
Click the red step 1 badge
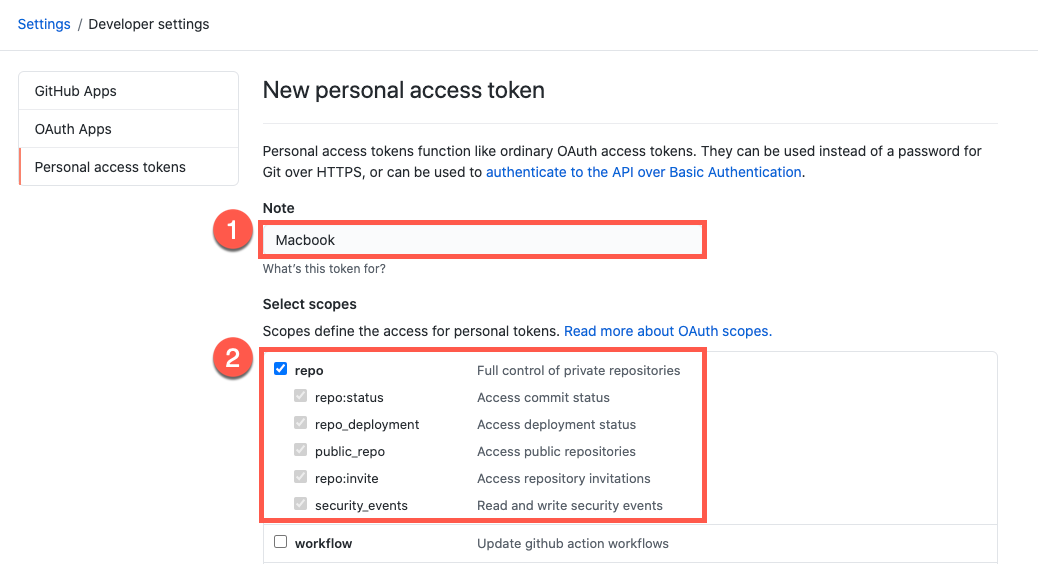click(233, 232)
